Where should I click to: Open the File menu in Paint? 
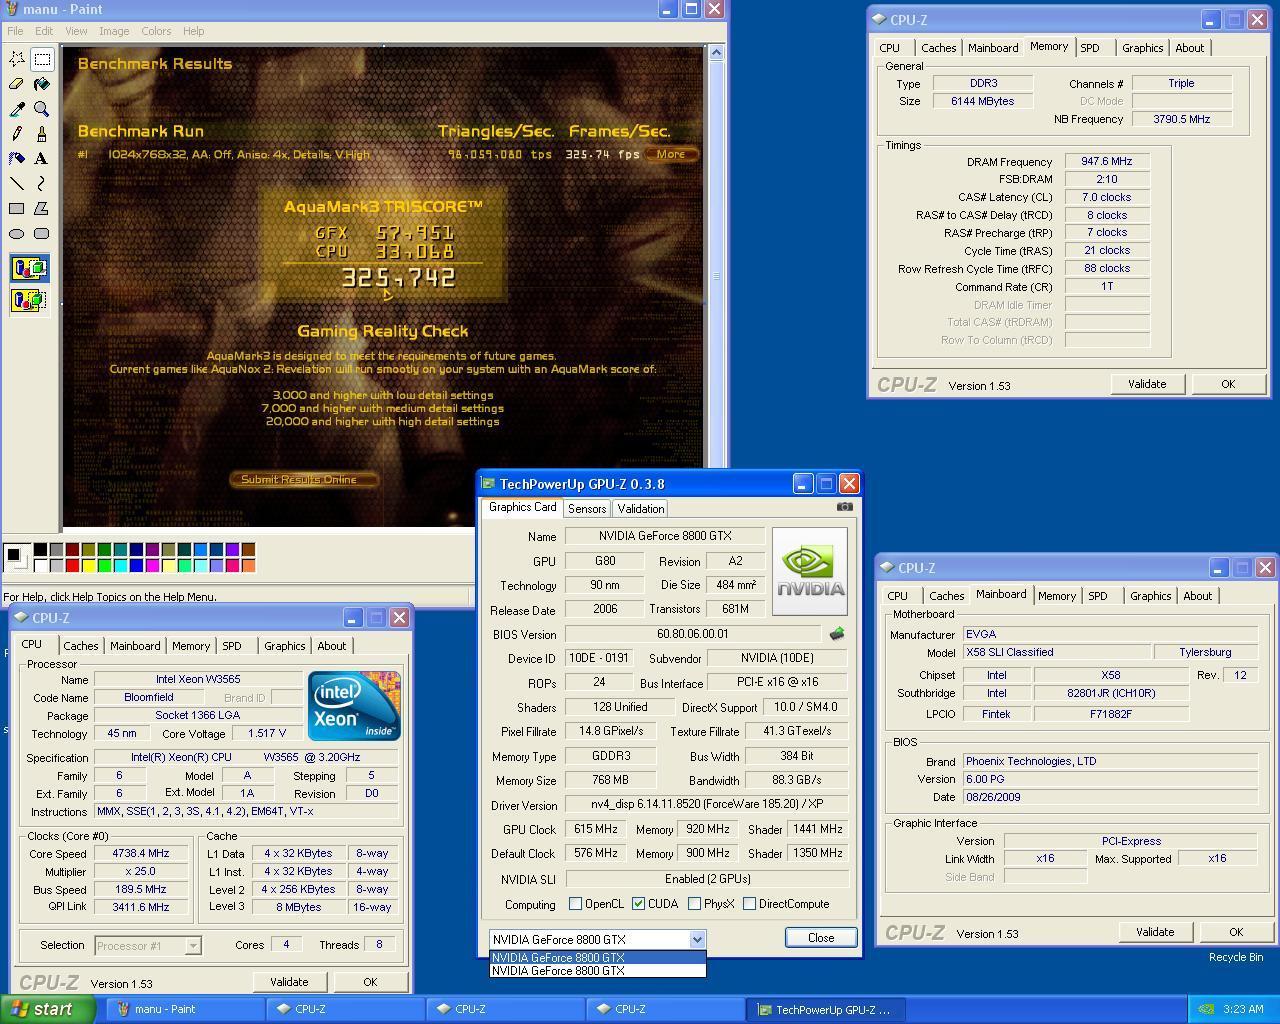[x=15, y=31]
